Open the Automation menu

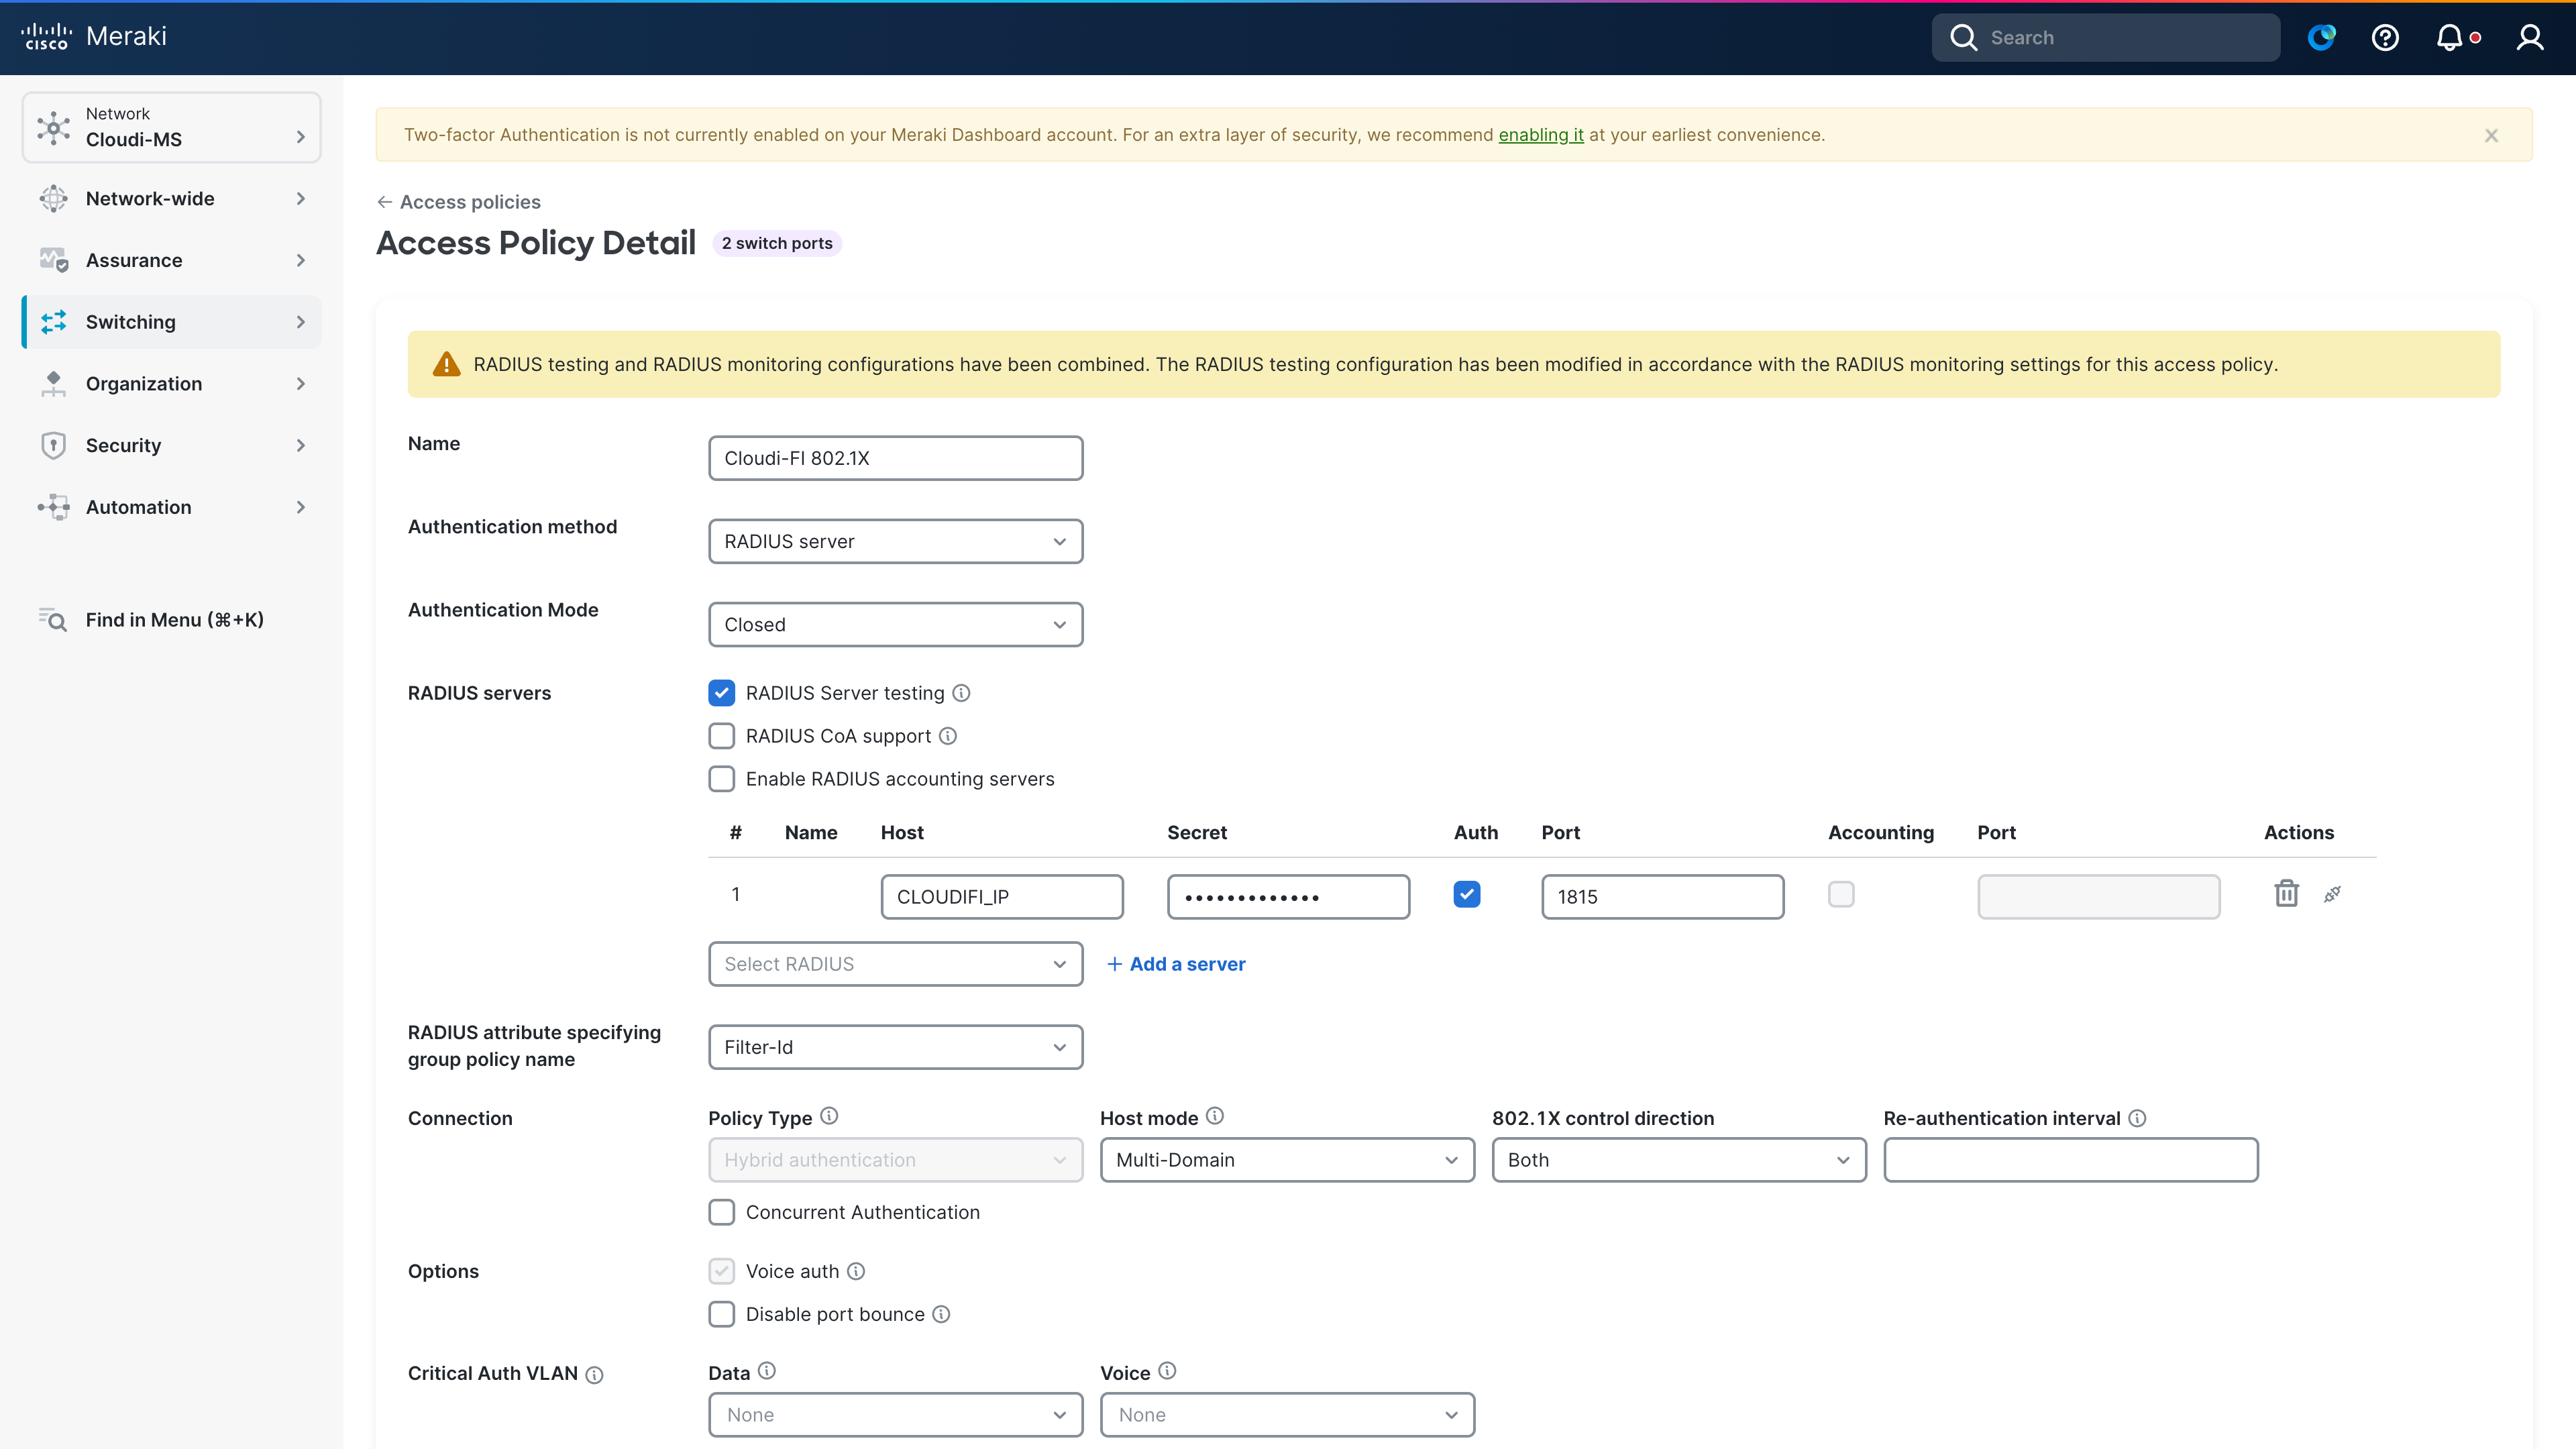(x=172, y=507)
